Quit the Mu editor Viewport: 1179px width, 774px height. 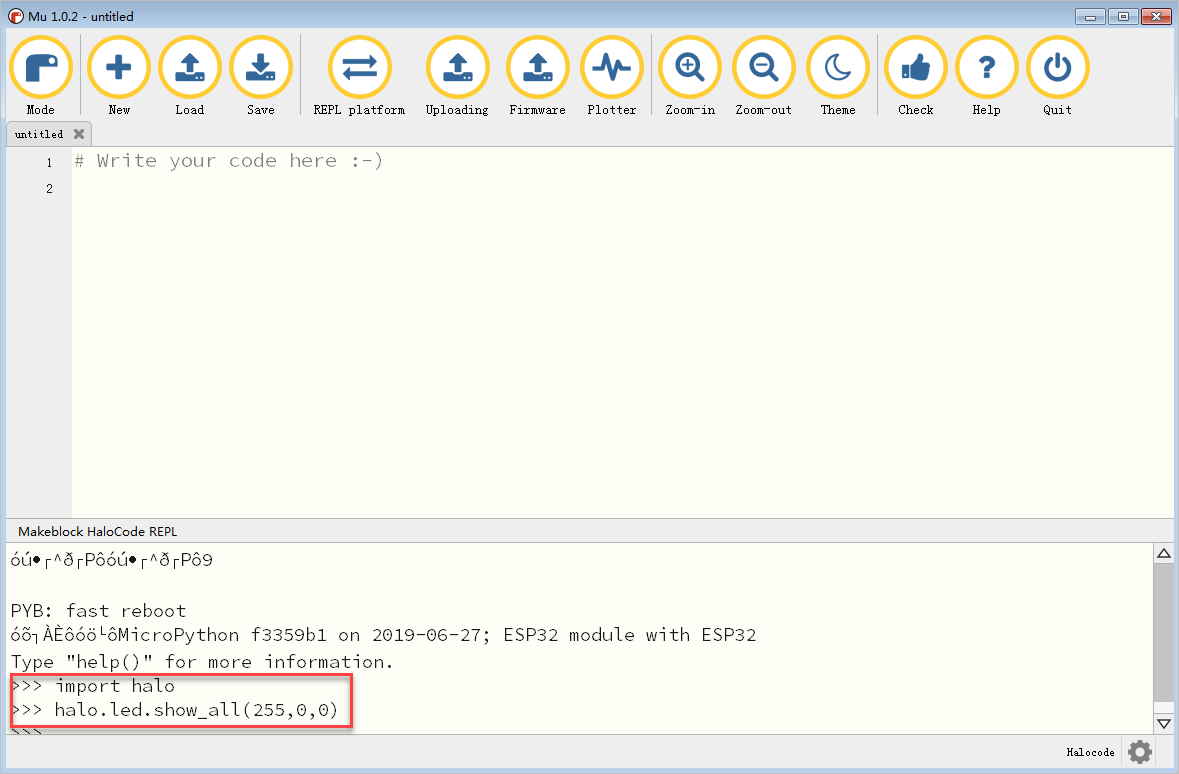1057,68
